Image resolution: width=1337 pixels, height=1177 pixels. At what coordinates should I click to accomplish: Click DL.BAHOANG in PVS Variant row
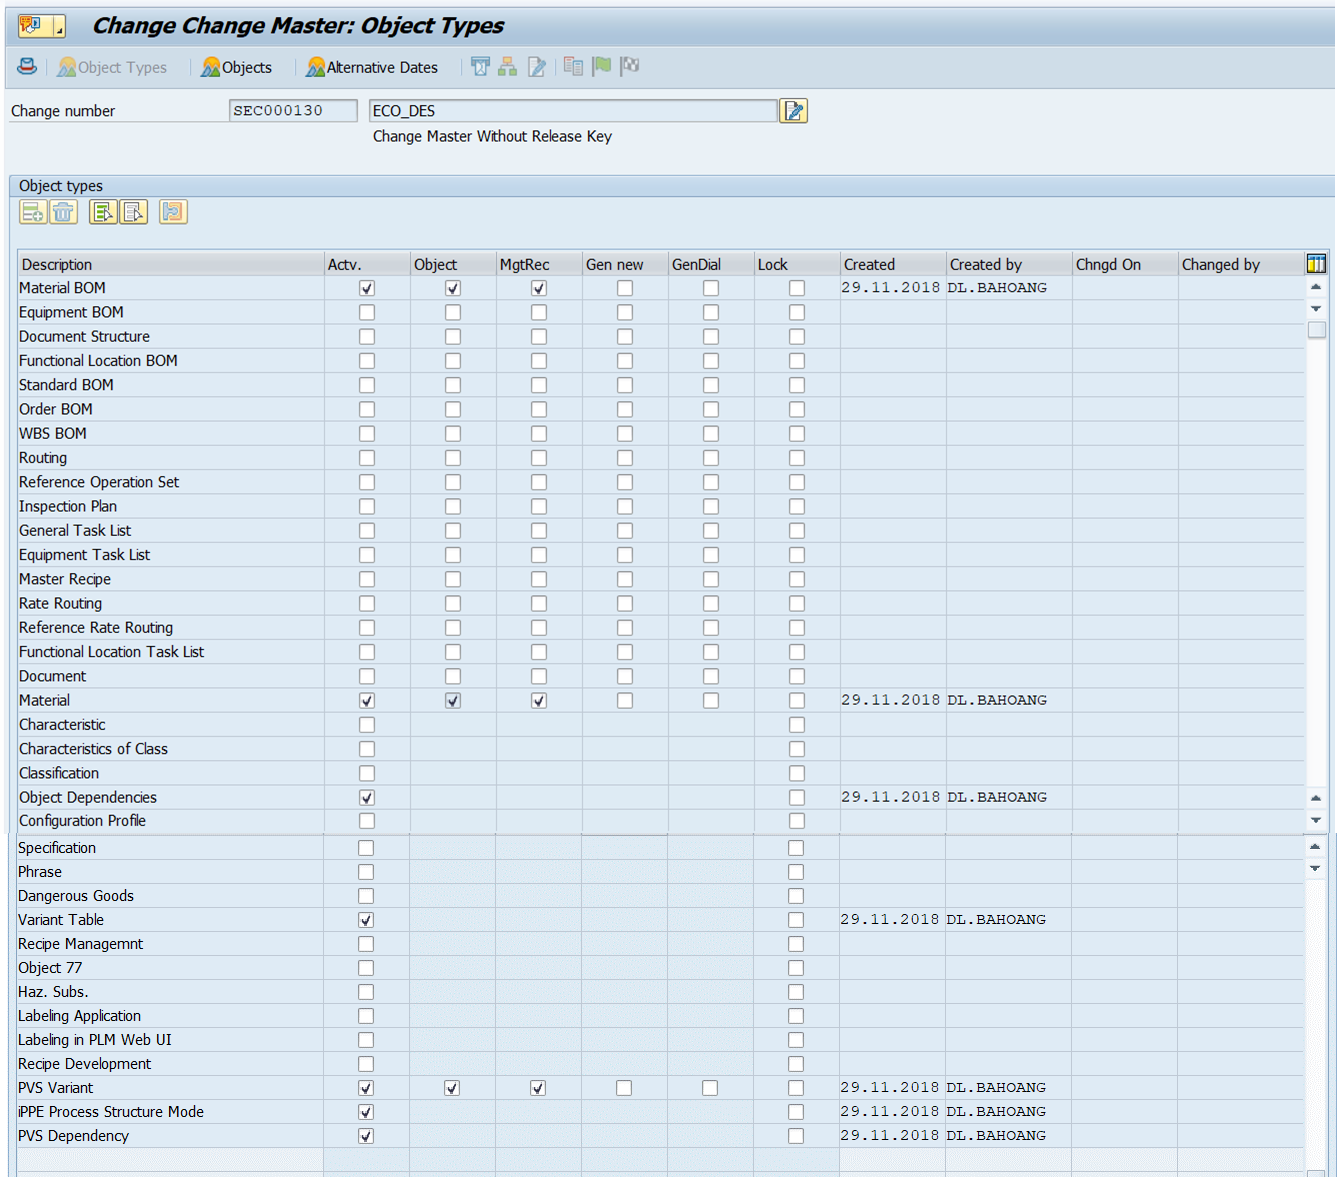[x=996, y=1088]
